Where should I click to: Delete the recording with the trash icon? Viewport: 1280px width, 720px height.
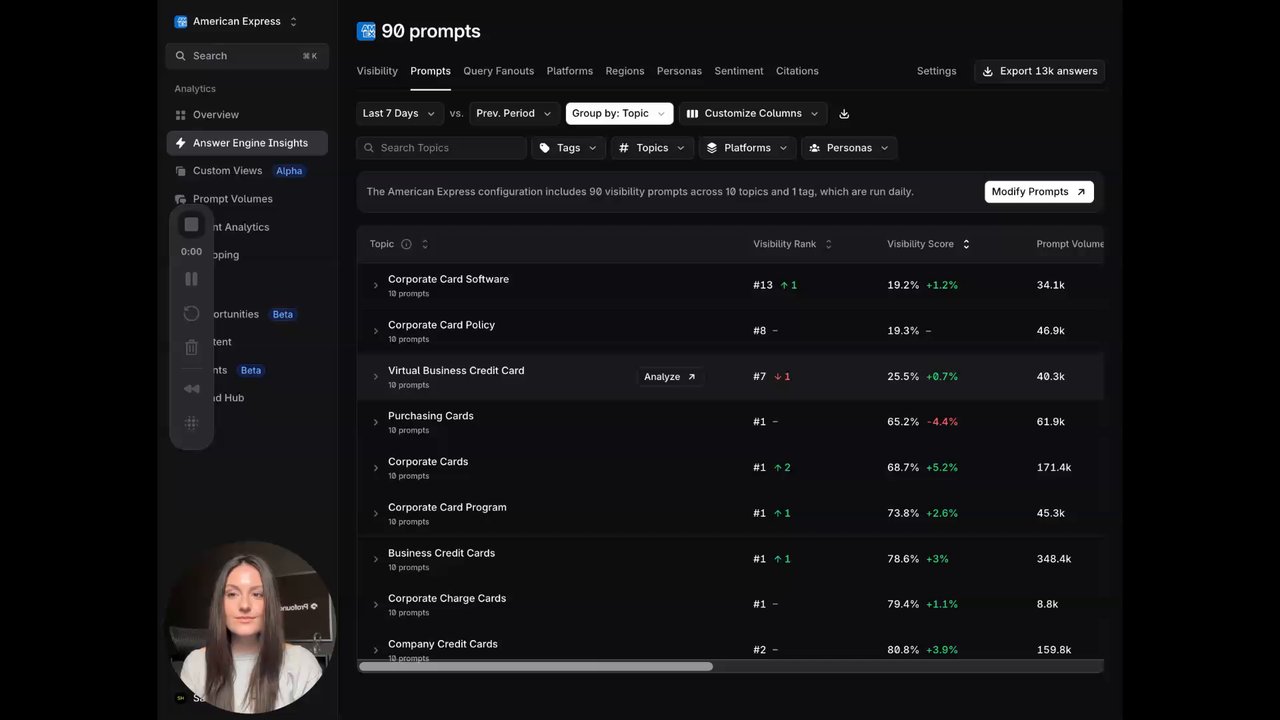point(192,348)
